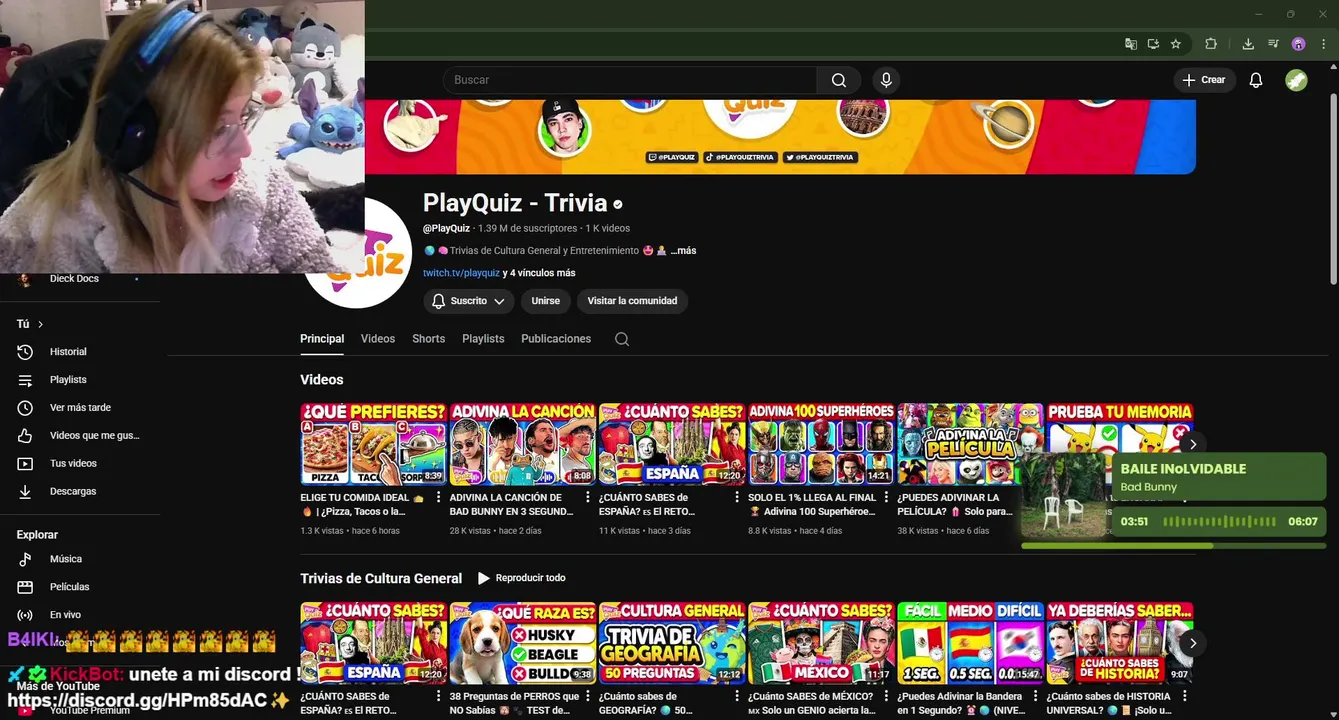Open QUÉ RAZA ES dog quiz thumbnail
The width and height of the screenshot is (1339, 720).
coord(522,643)
